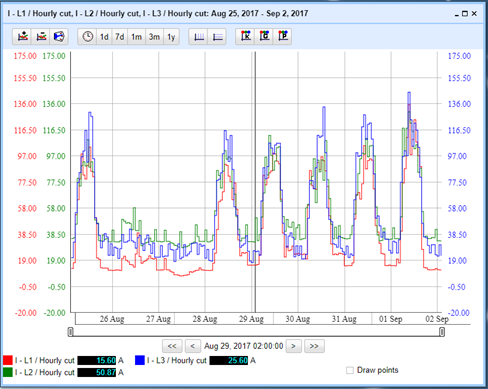Click the P axis mode icon
The width and height of the screenshot is (488, 389).
coord(283,36)
